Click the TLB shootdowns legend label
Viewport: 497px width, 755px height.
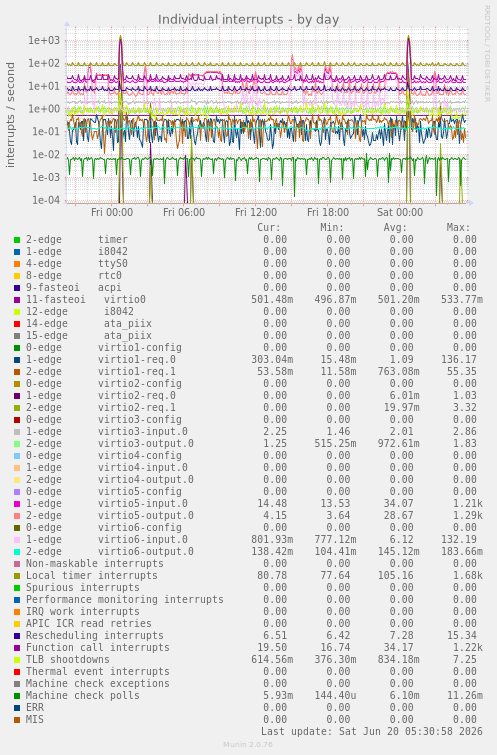[68, 660]
